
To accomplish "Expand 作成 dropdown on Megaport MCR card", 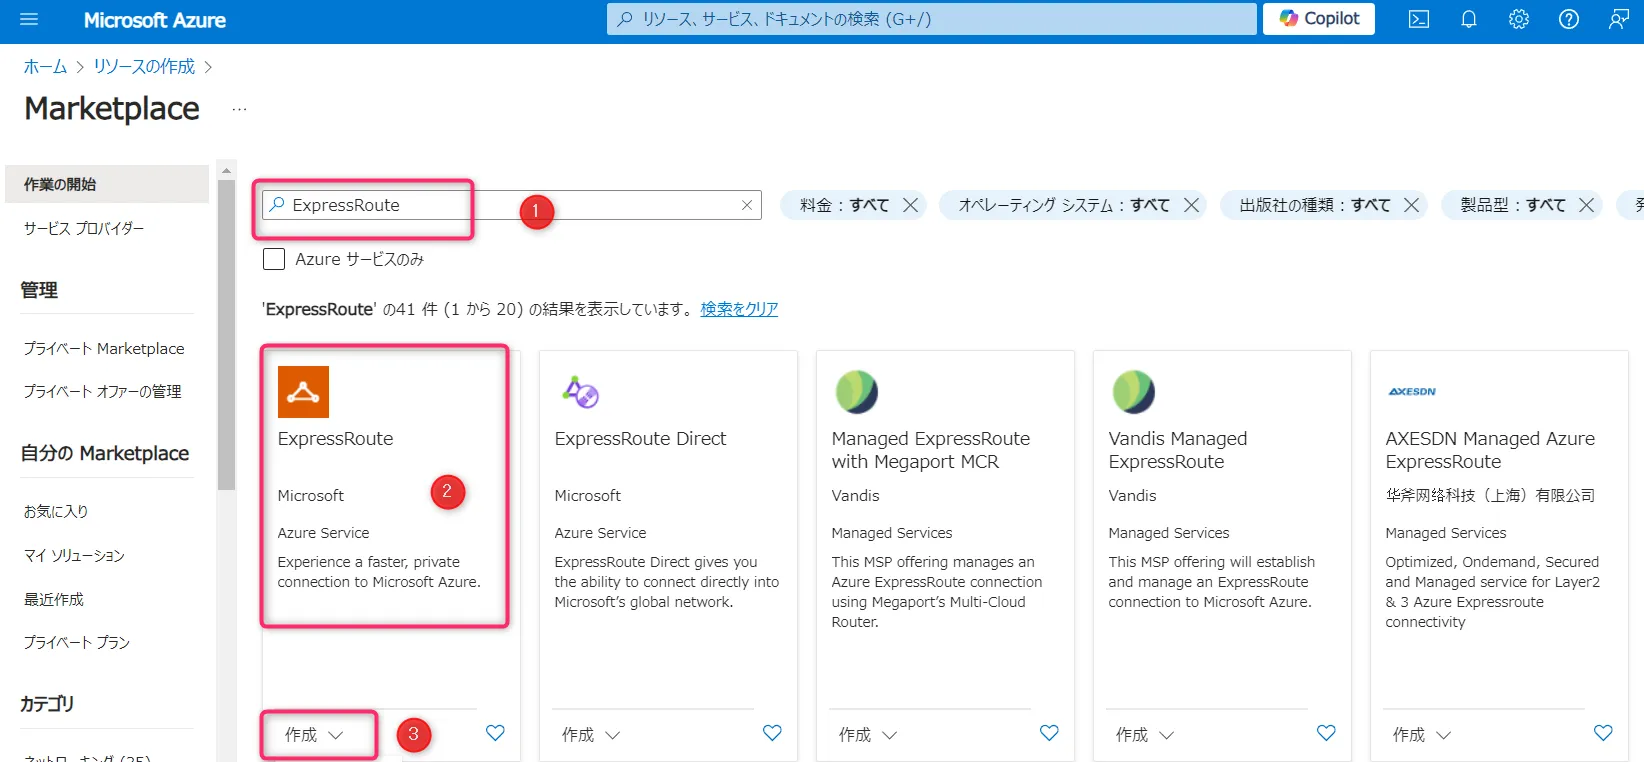I will 868,735.
